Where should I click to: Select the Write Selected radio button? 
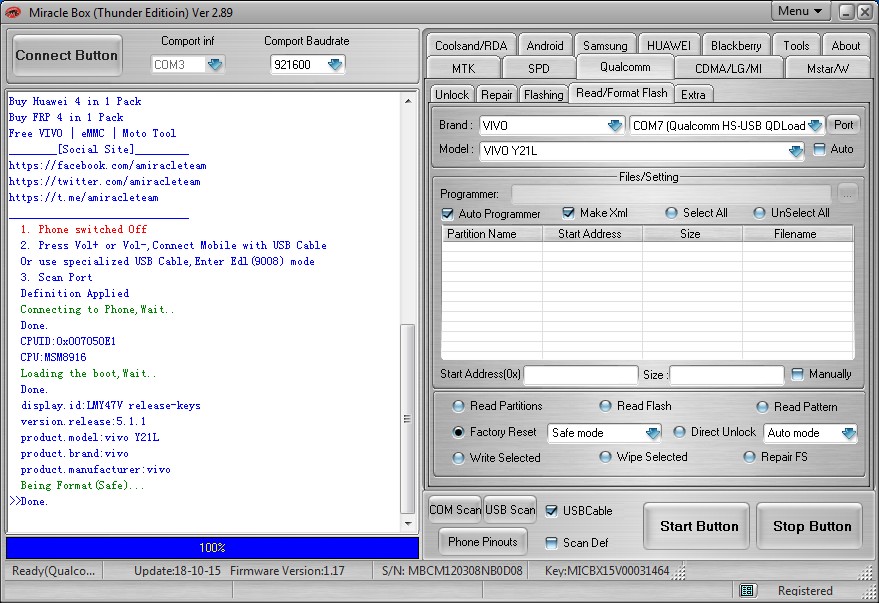[459, 458]
